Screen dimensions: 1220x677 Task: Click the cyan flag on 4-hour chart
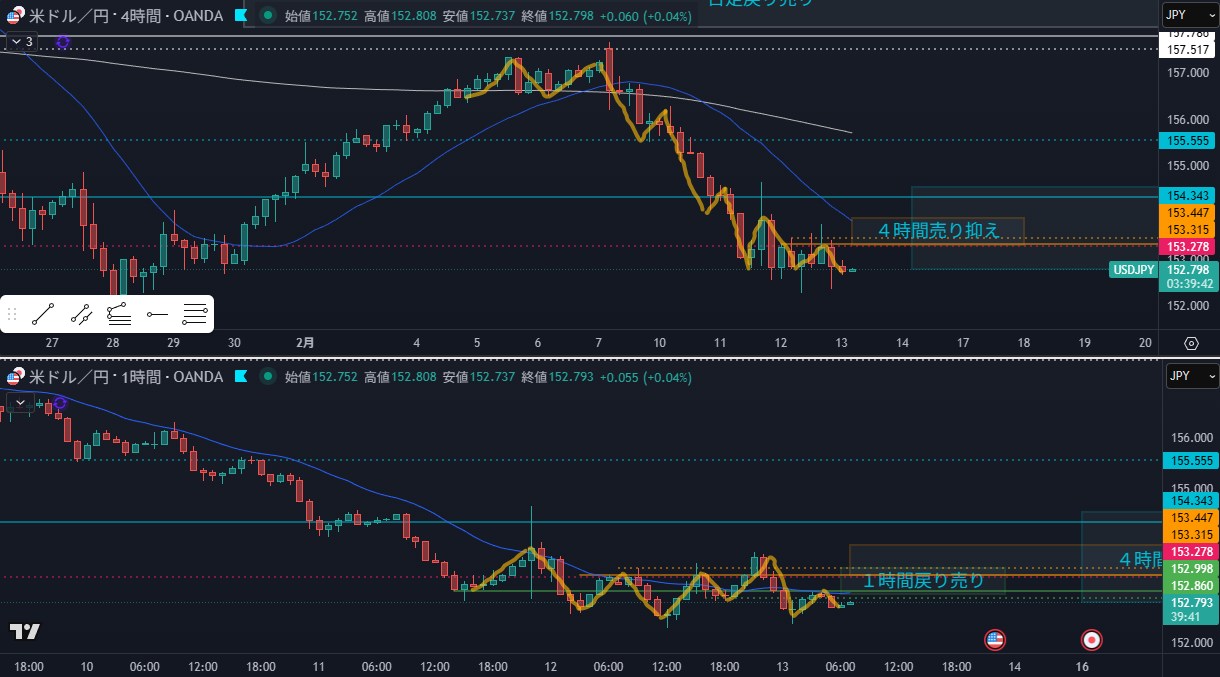tap(241, 15)
